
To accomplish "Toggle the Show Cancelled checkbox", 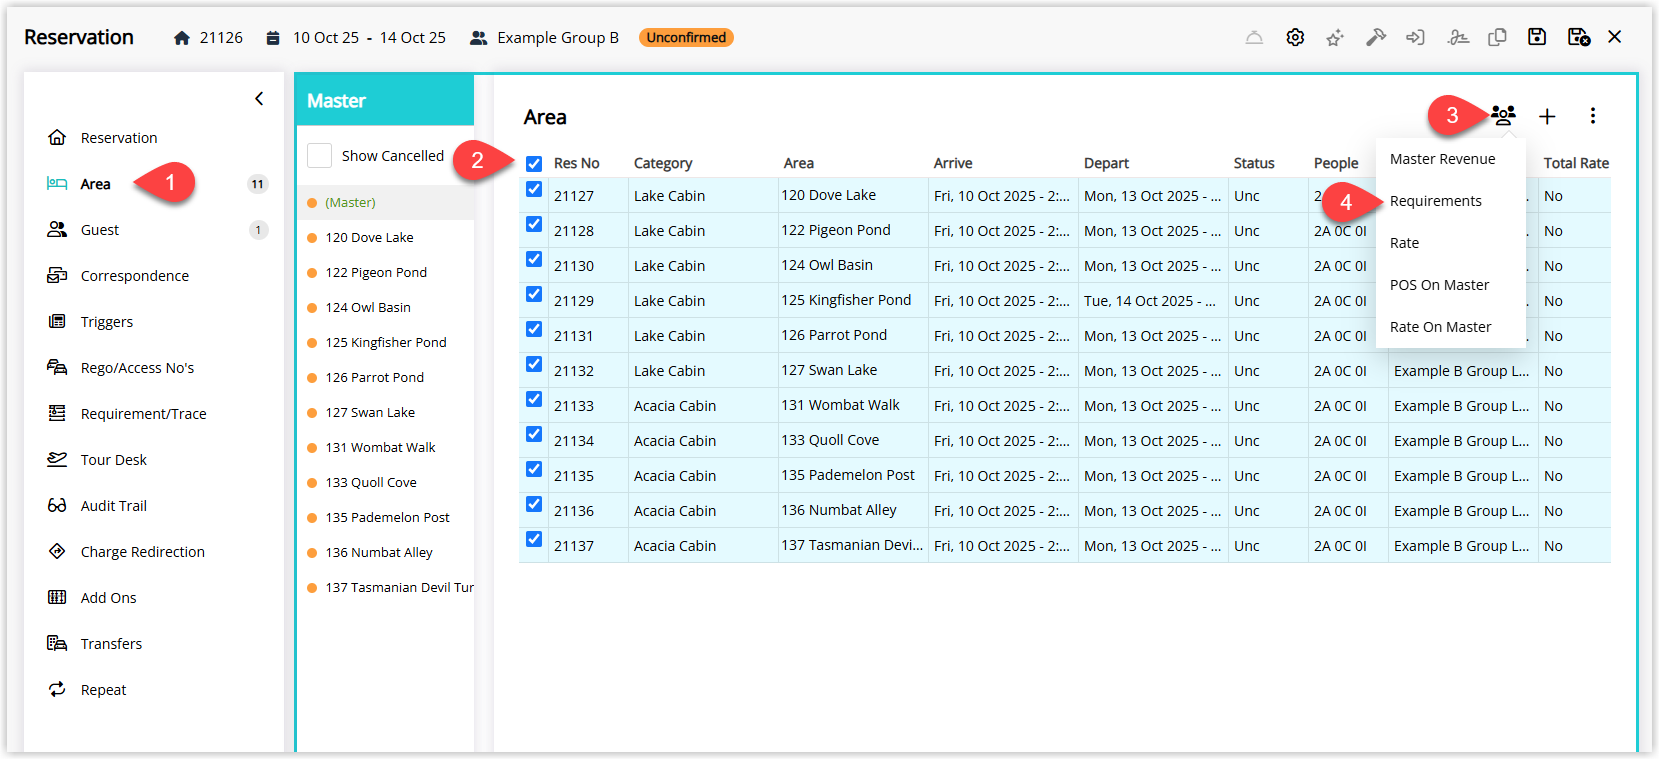I will tap(320, 156).
